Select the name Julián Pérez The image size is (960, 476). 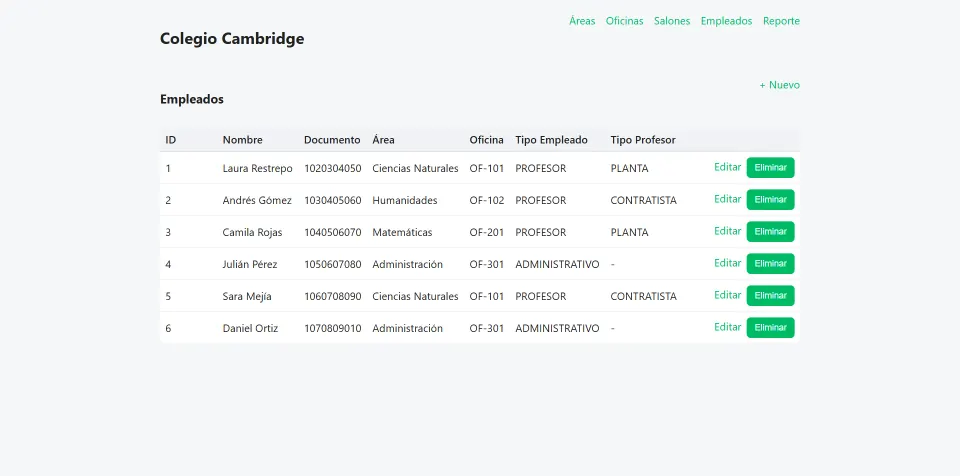pyautogui.click(x=250, y=264)
